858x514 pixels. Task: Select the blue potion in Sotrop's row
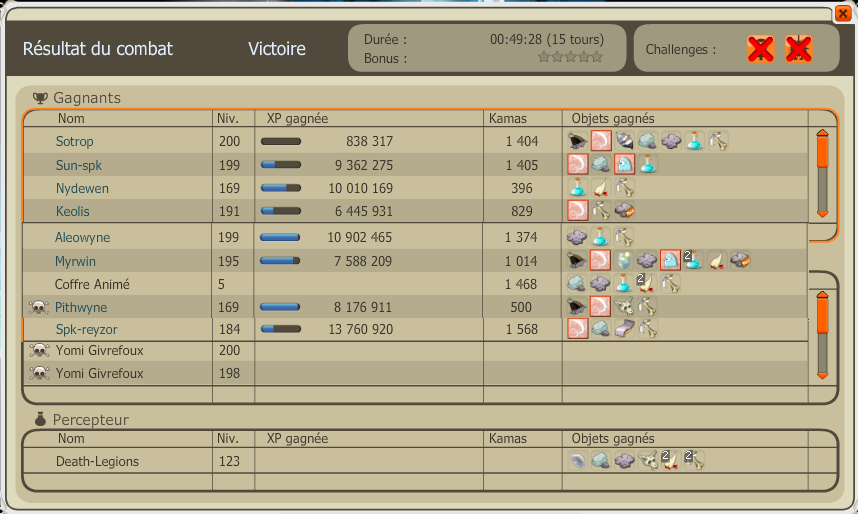[x=694, y=141]
